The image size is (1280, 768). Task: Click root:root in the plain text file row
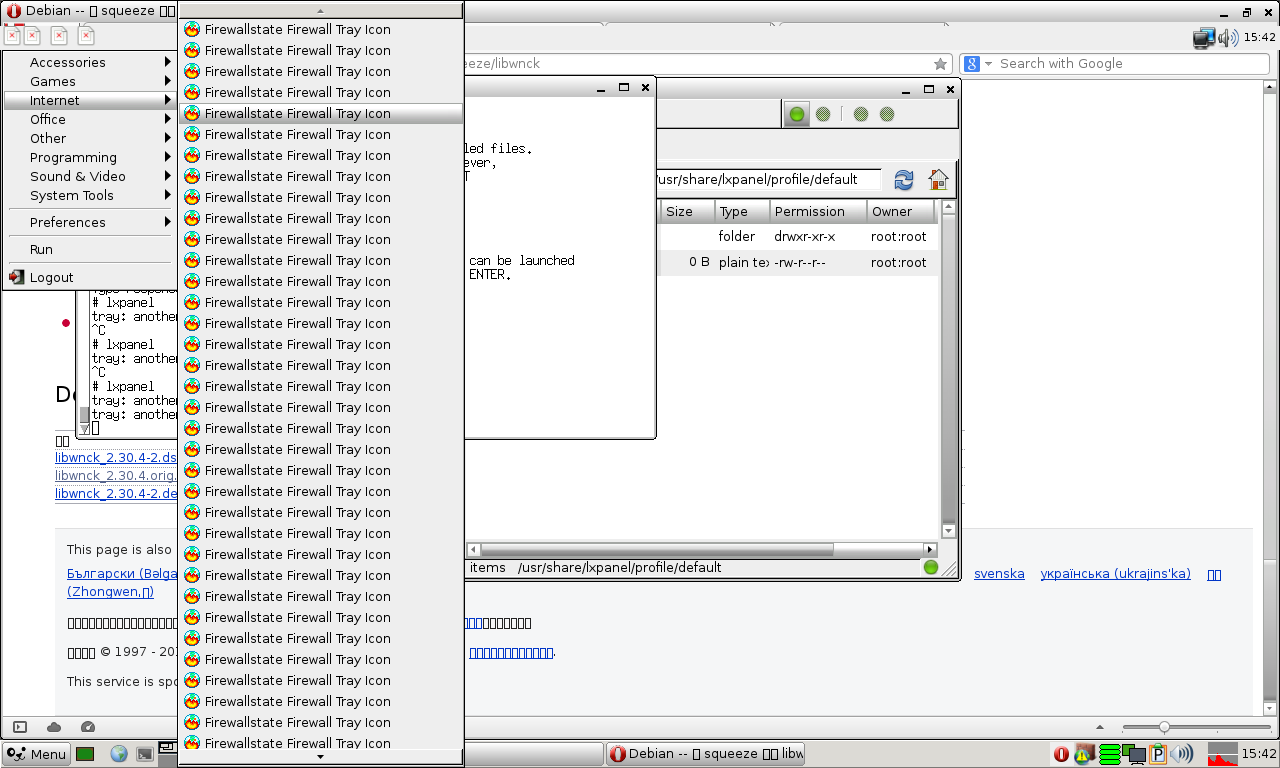tap(899, 262)
